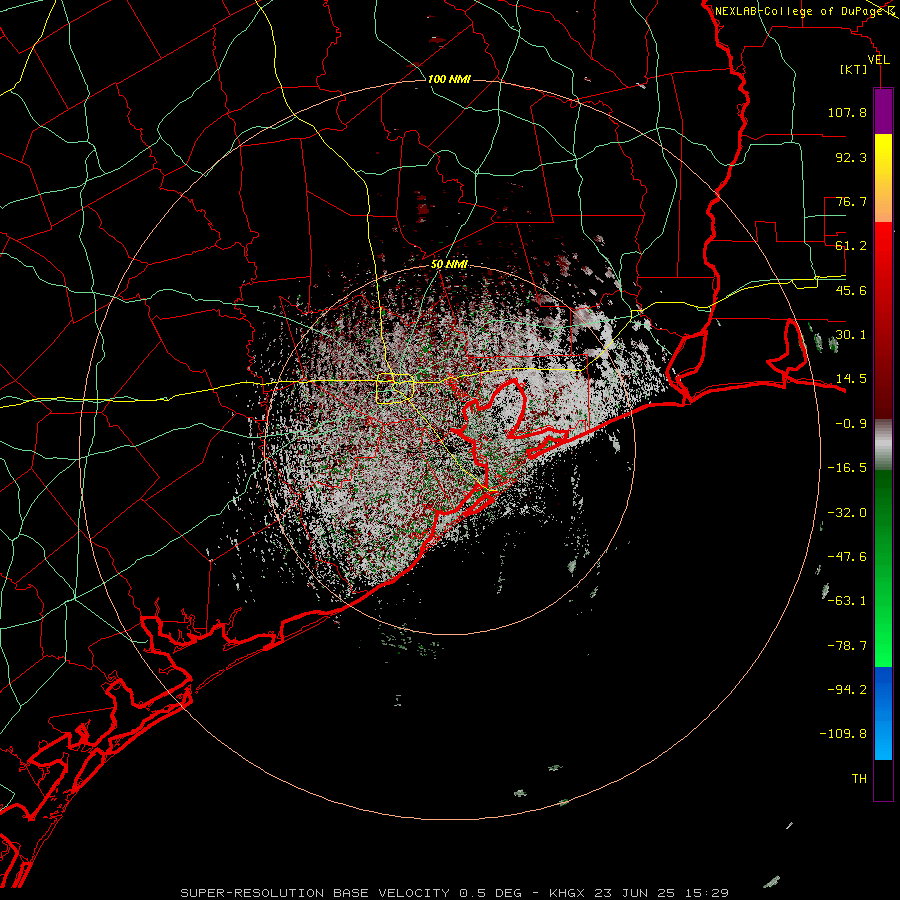This screenshot has width=900, height=900.
Task: Click the yellow highway loop around Houston
Action: click(395, 388)
